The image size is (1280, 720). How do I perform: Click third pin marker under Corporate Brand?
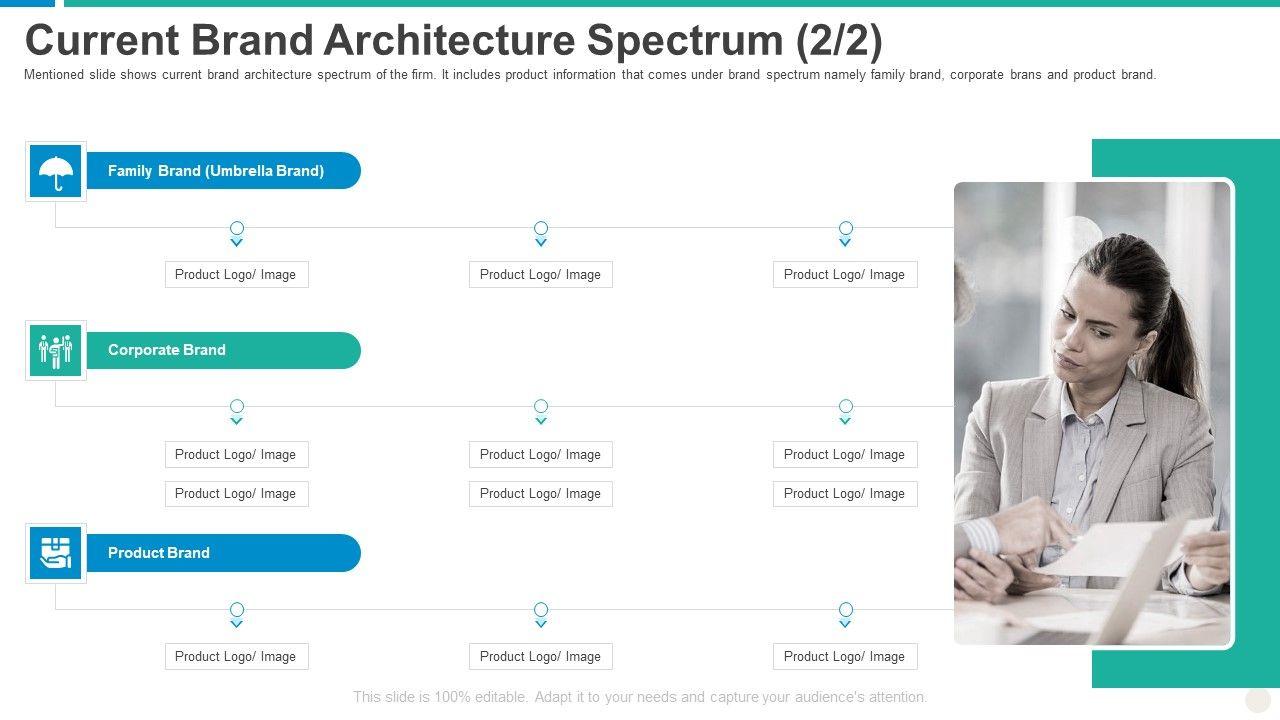tap(846, 407)
